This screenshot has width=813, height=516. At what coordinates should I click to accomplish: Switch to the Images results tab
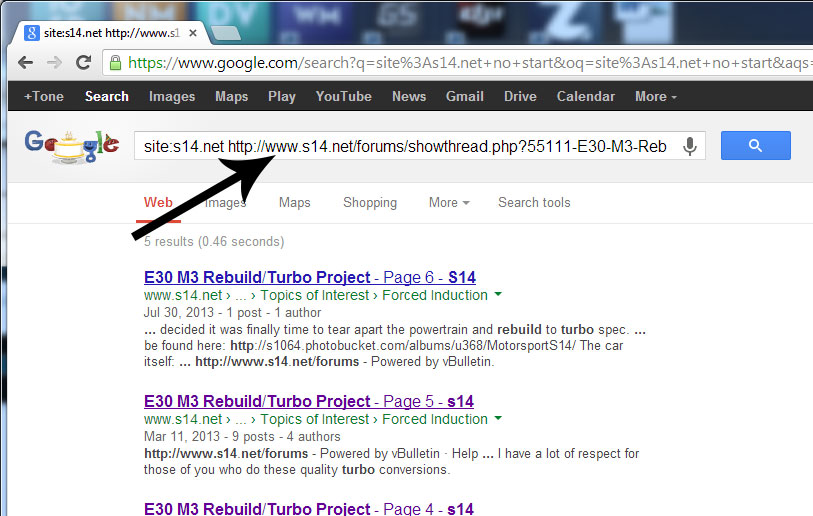pyautogui.click(x=225, y=202)
